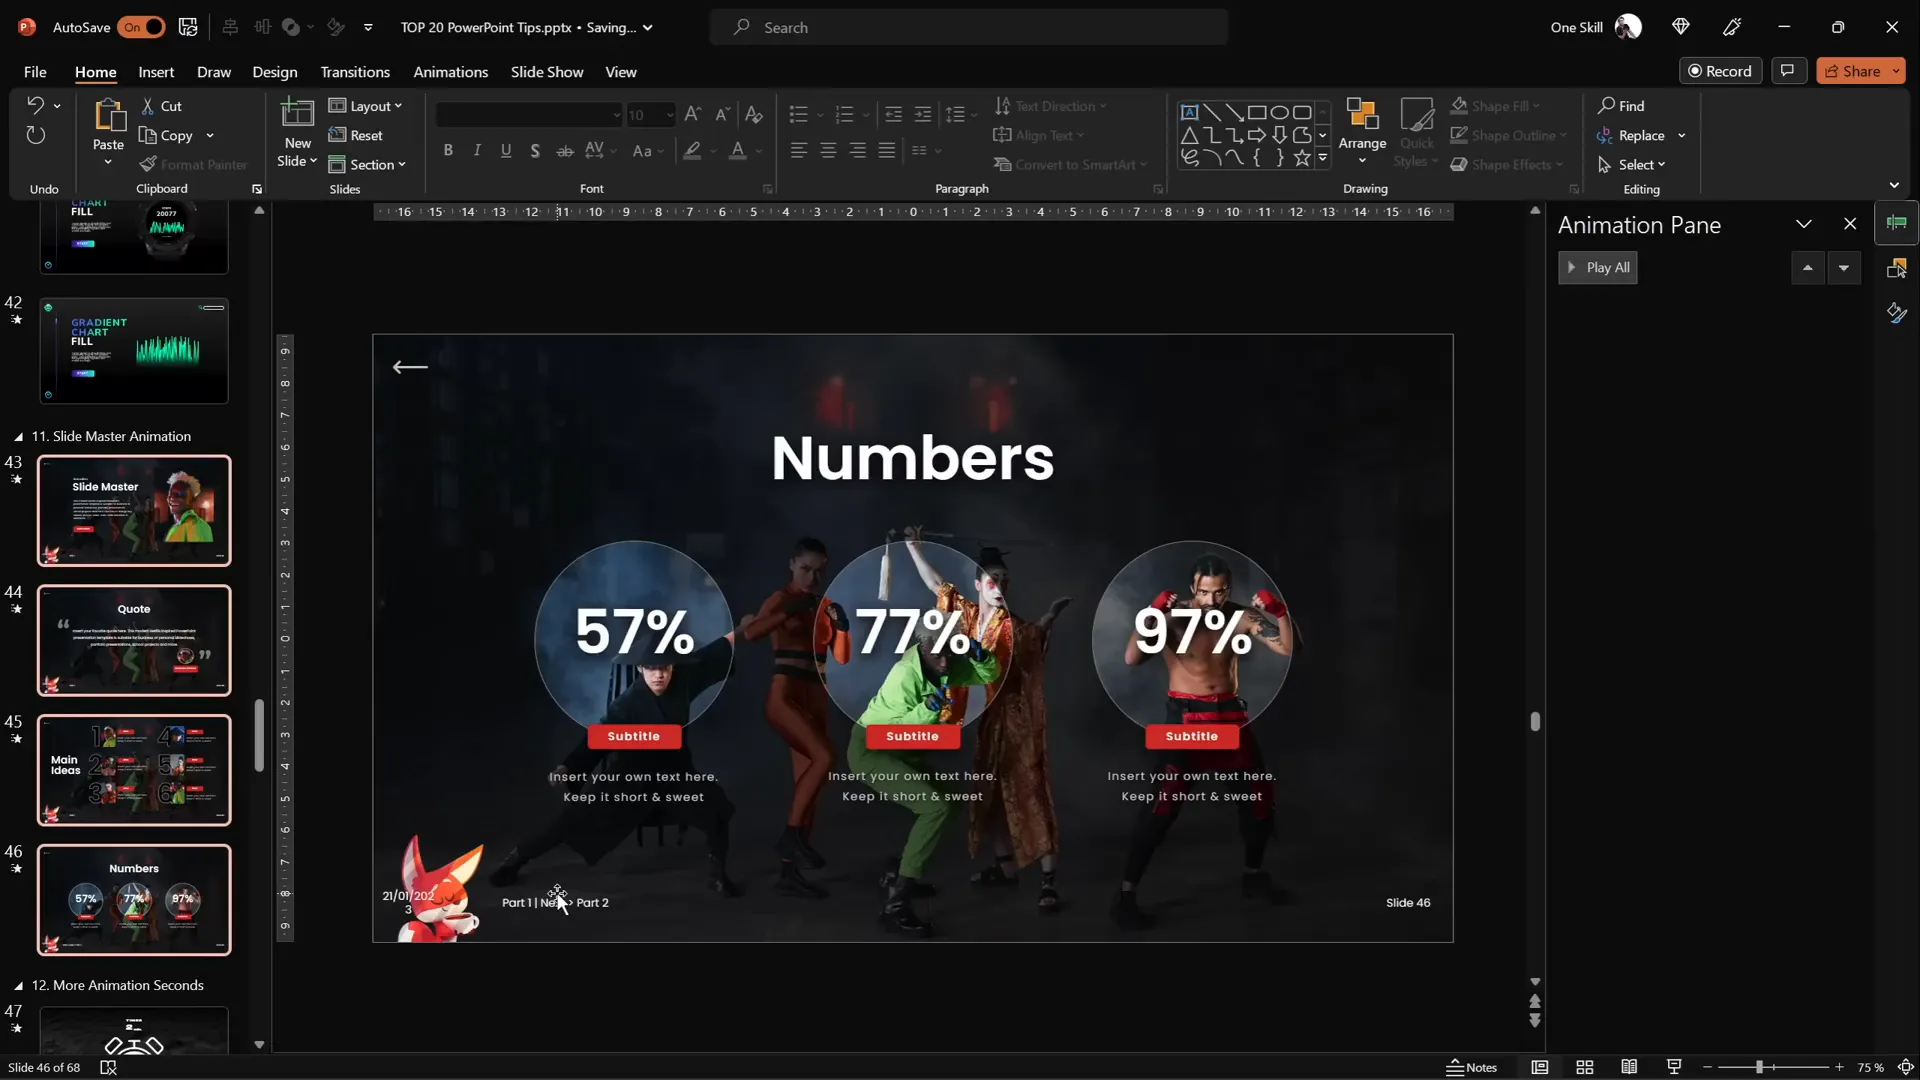Click the Cut scissors icon

tap(148, 106)
